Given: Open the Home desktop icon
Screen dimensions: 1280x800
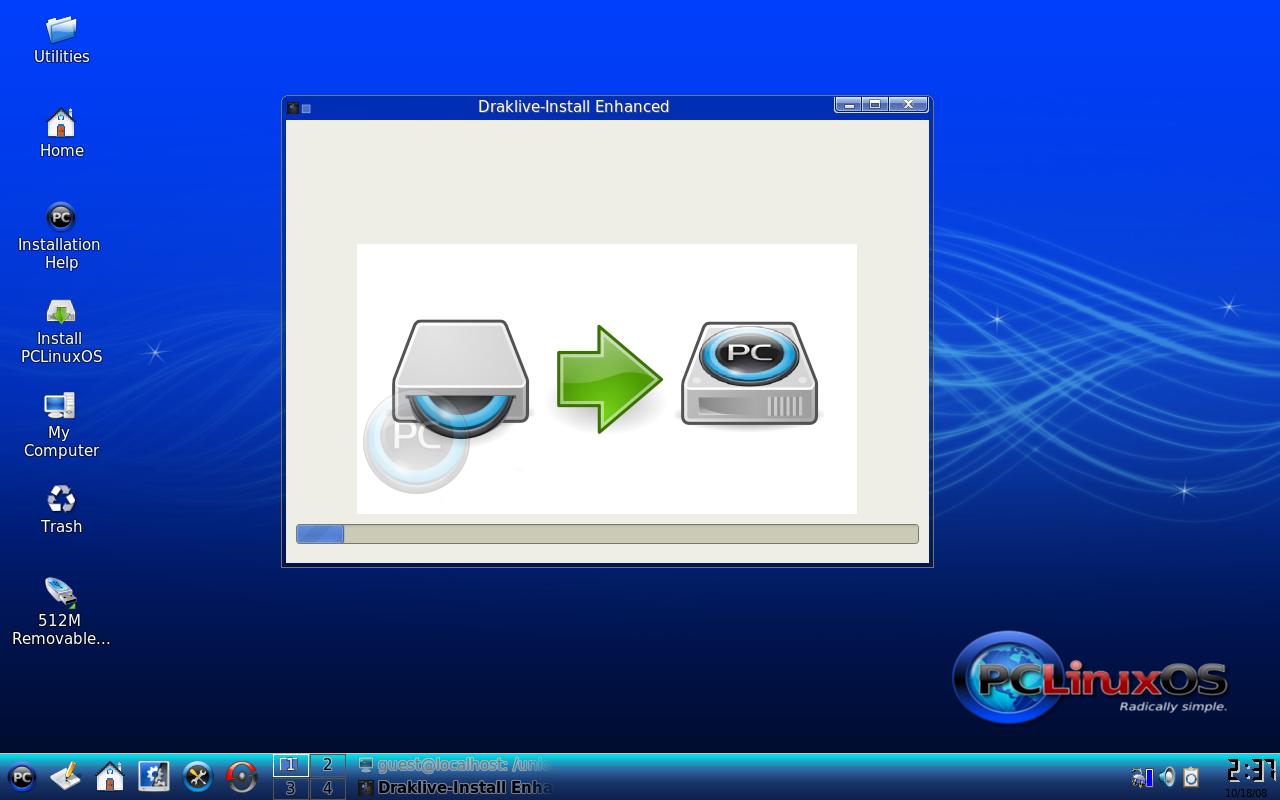Looking at the screenshot, I should [x=61, y=134].
